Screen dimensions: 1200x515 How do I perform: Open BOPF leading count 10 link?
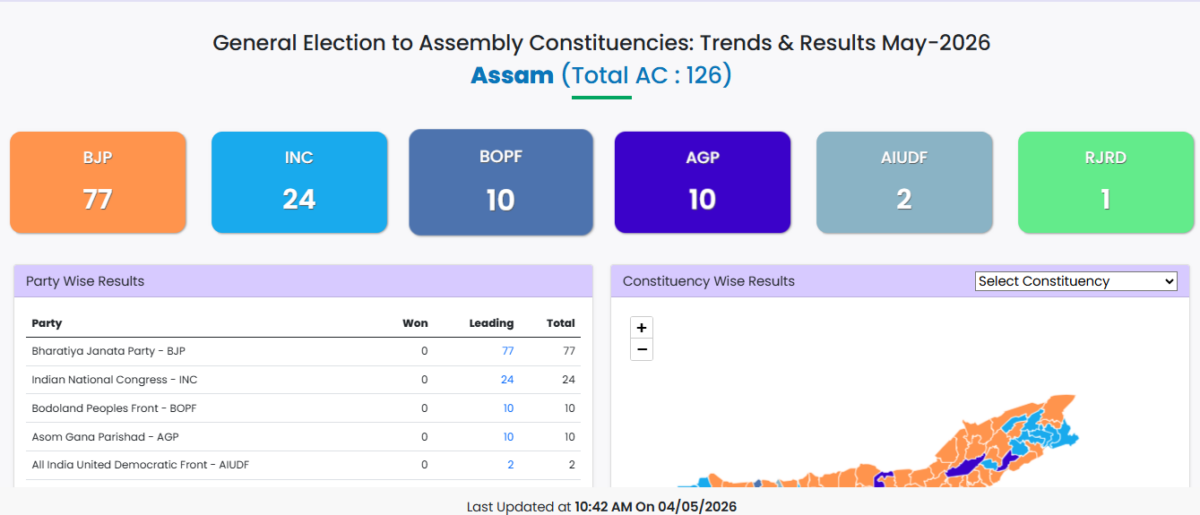(x=508, y=408)
